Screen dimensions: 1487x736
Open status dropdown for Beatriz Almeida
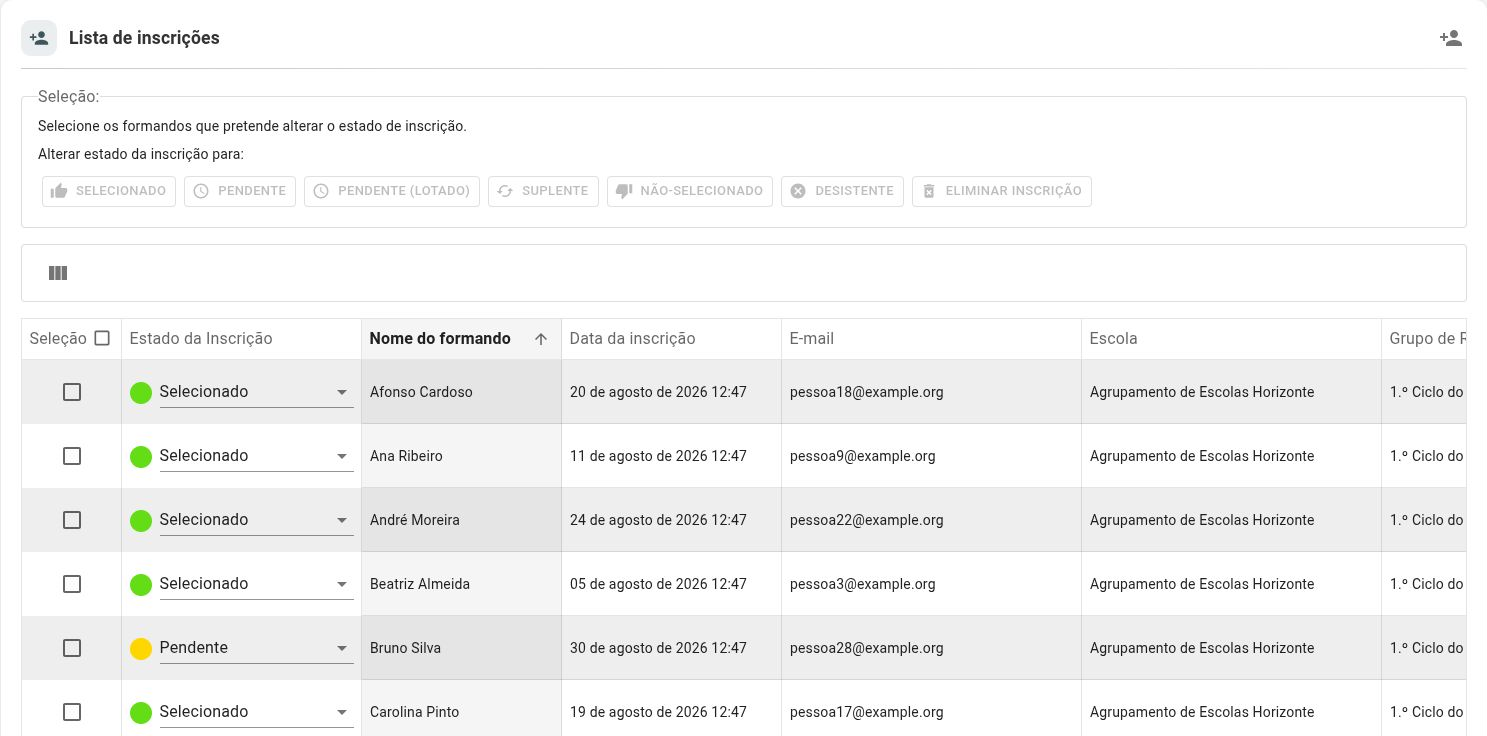click(x=256, y=584)
